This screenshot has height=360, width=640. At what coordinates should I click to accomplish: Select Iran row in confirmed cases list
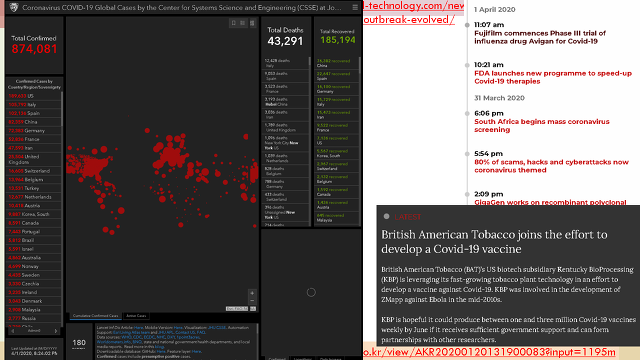pyautogui.click(x=34, y=148)
